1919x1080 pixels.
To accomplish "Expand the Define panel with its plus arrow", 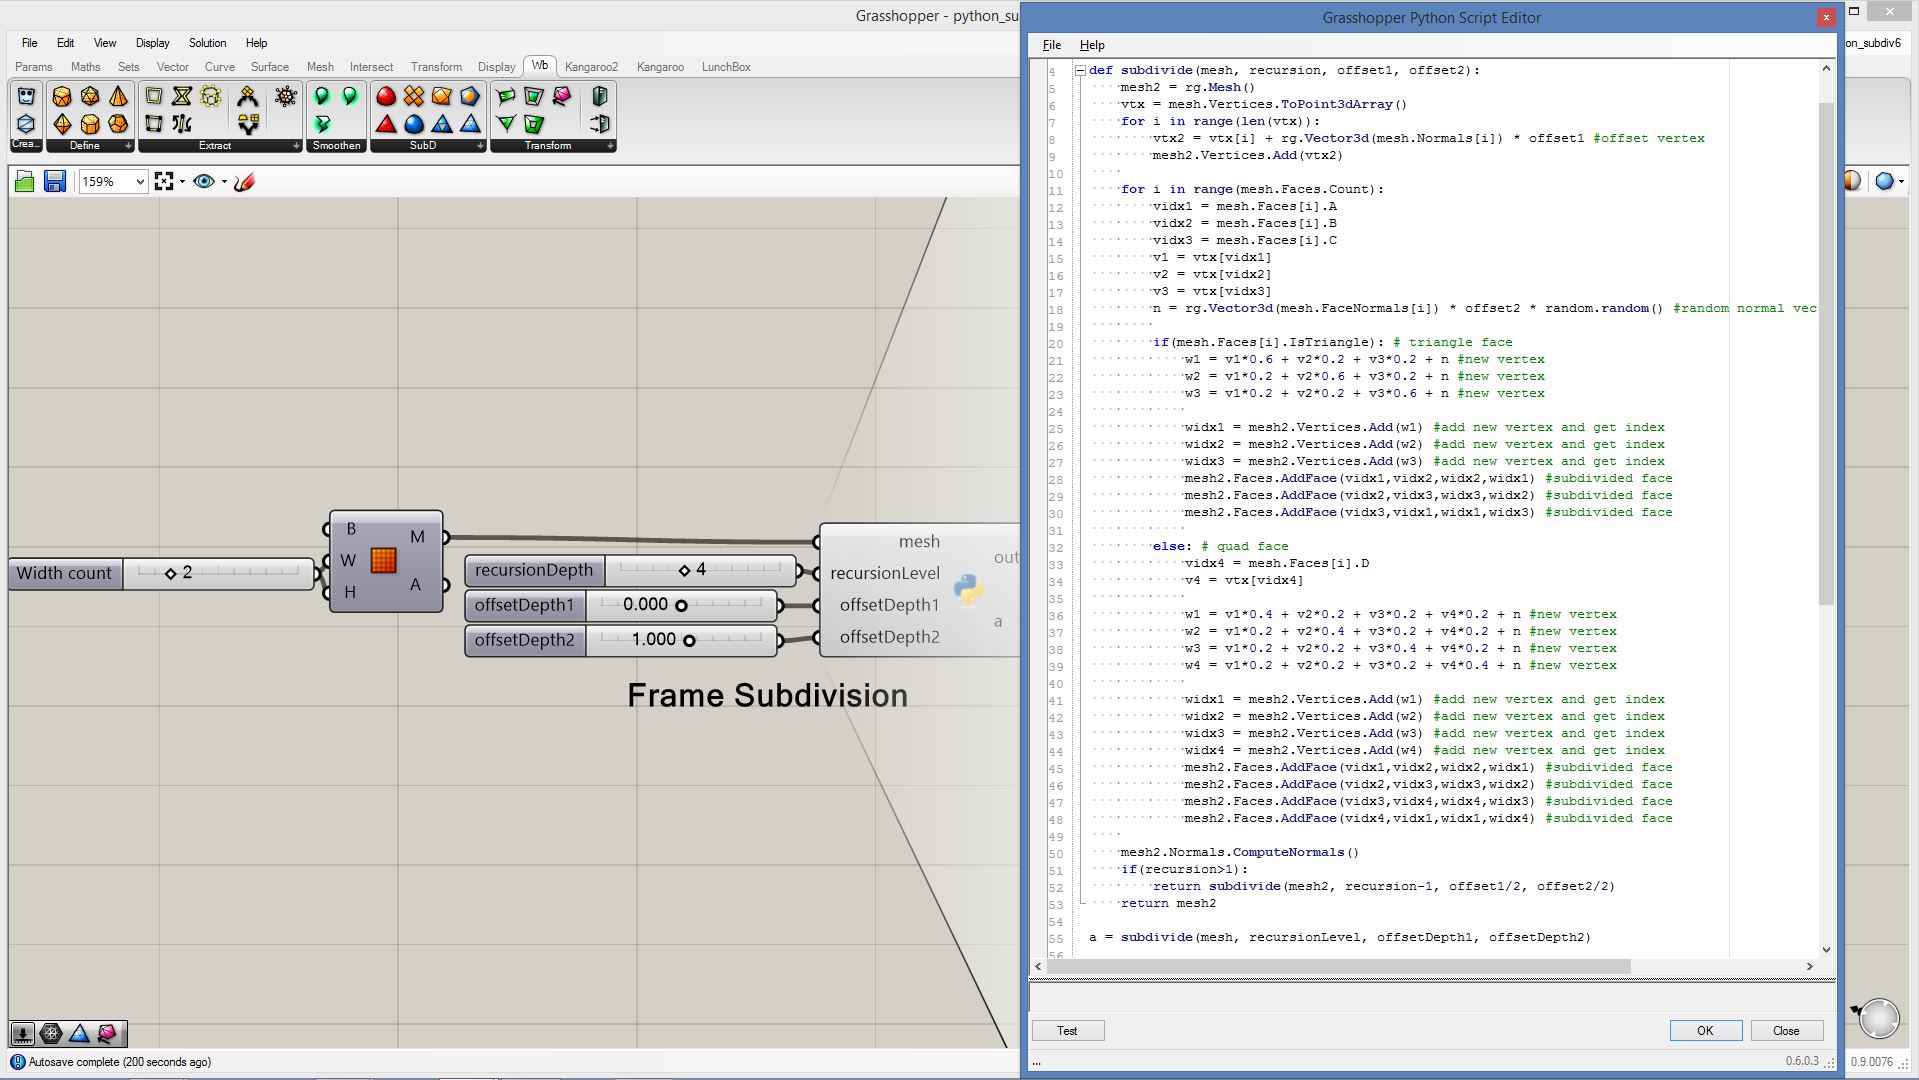I will pos(128,146).
